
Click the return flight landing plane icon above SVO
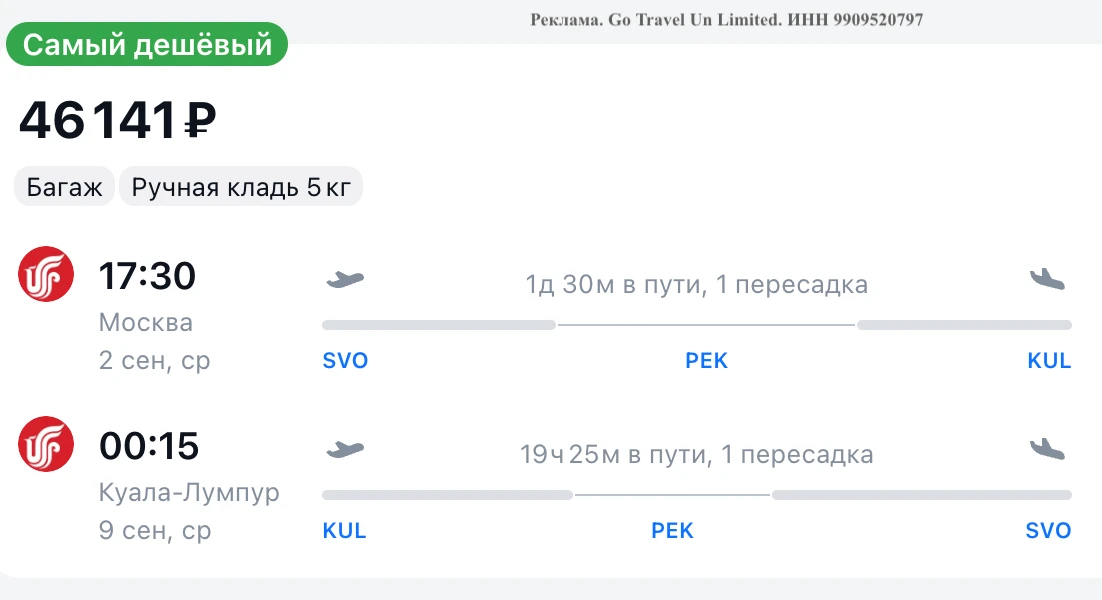coord(1047,449)
